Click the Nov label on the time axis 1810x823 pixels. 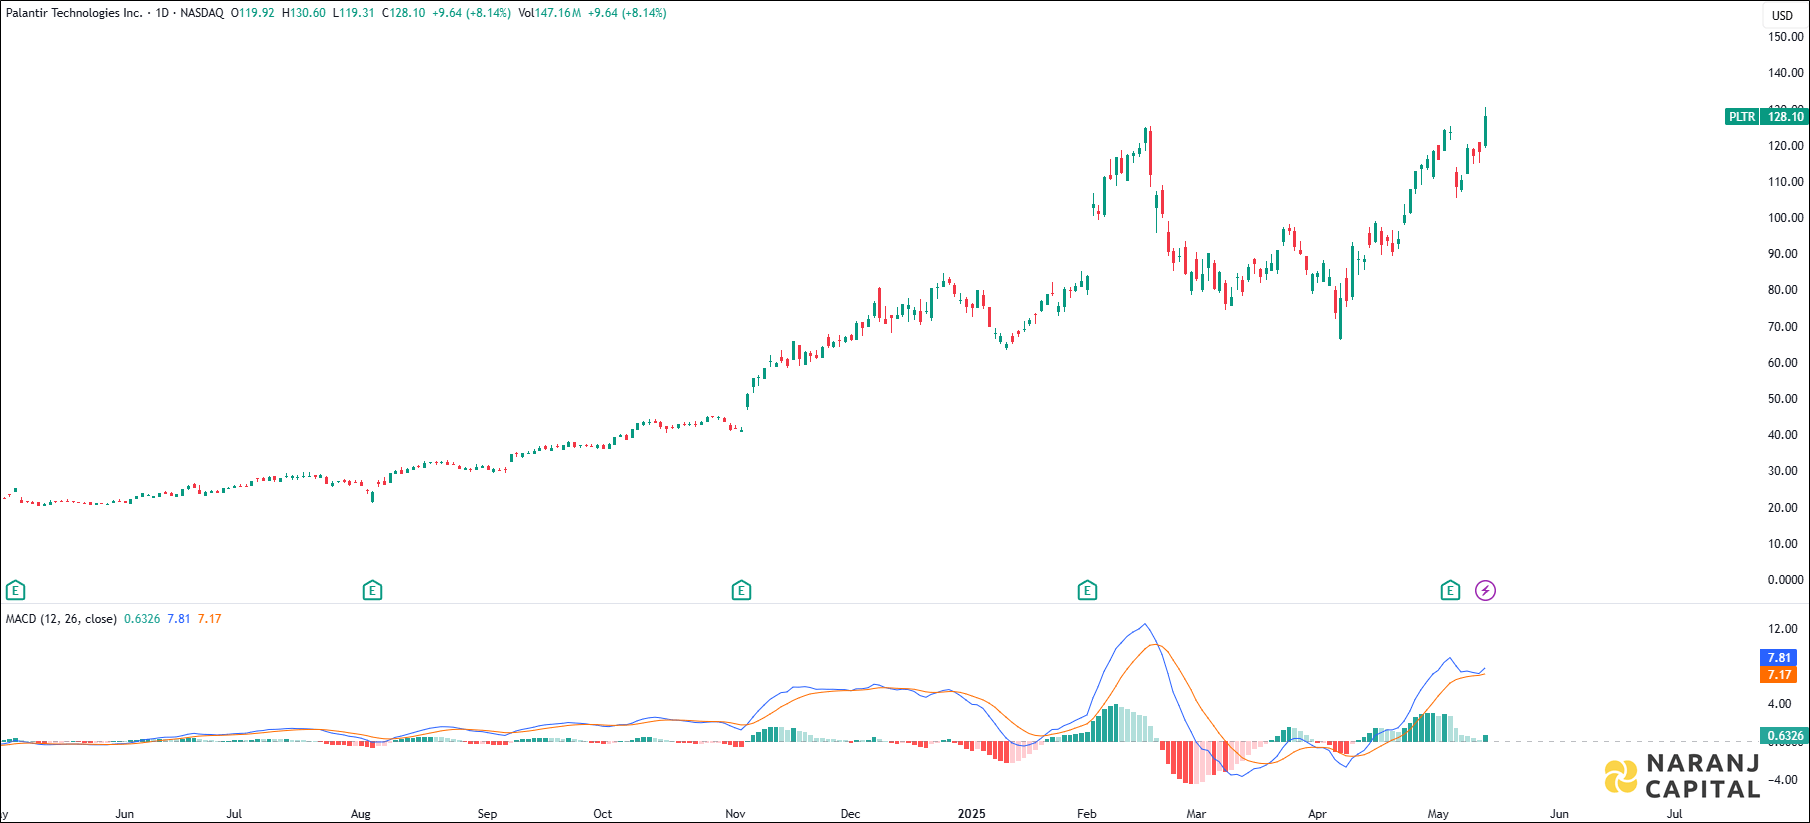coord(735,814)
